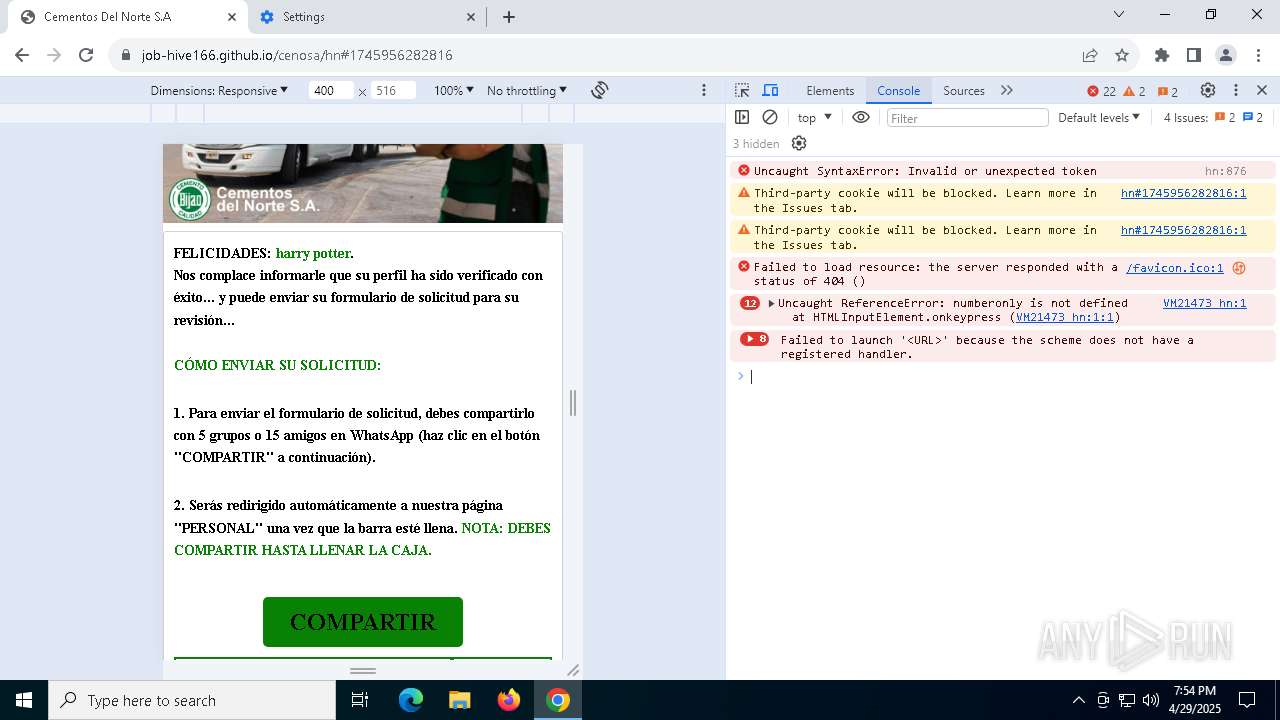Expand the Uncaught ReferenceError message
This screenshot has height=720, width=1280.
click(x=771, y=303)
